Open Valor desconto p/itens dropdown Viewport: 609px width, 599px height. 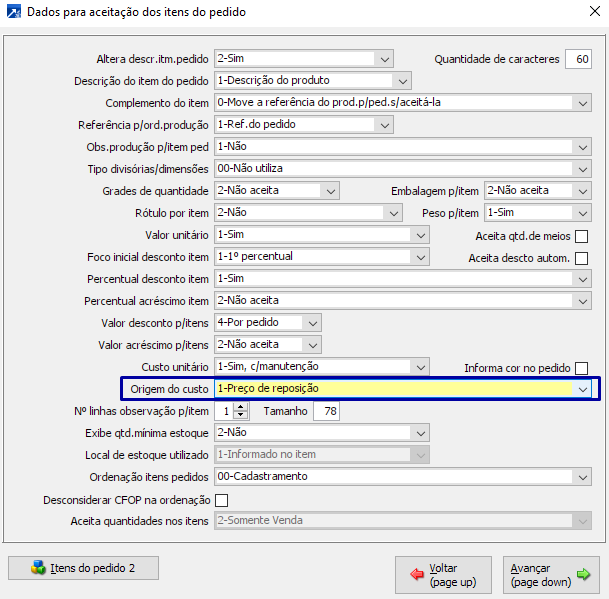pos(312,323)
